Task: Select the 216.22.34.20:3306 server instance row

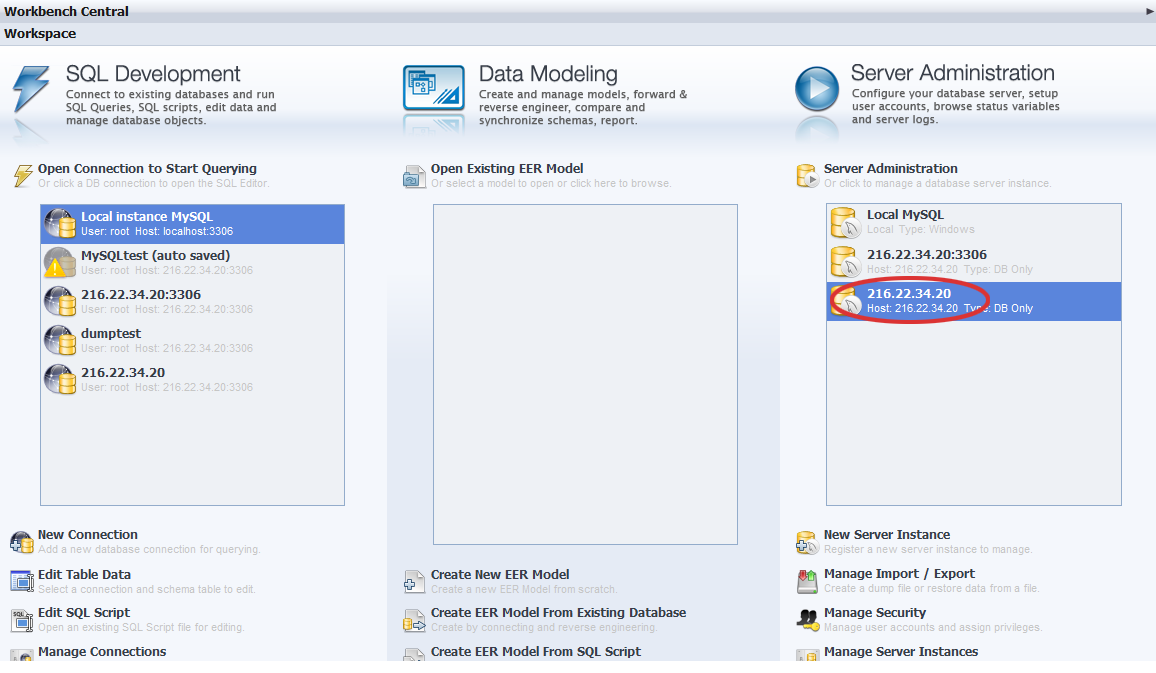Action: point(974,262)
